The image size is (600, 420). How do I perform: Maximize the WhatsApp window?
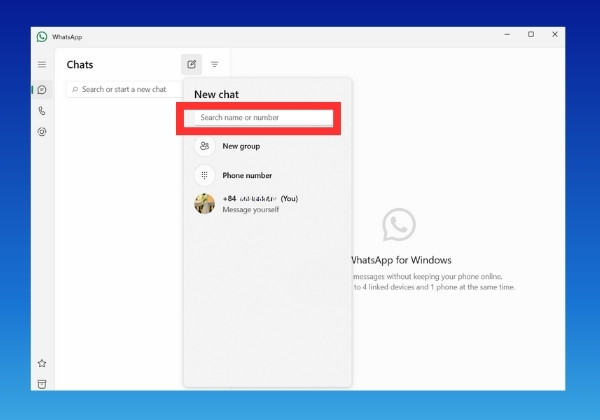(531, 34)
